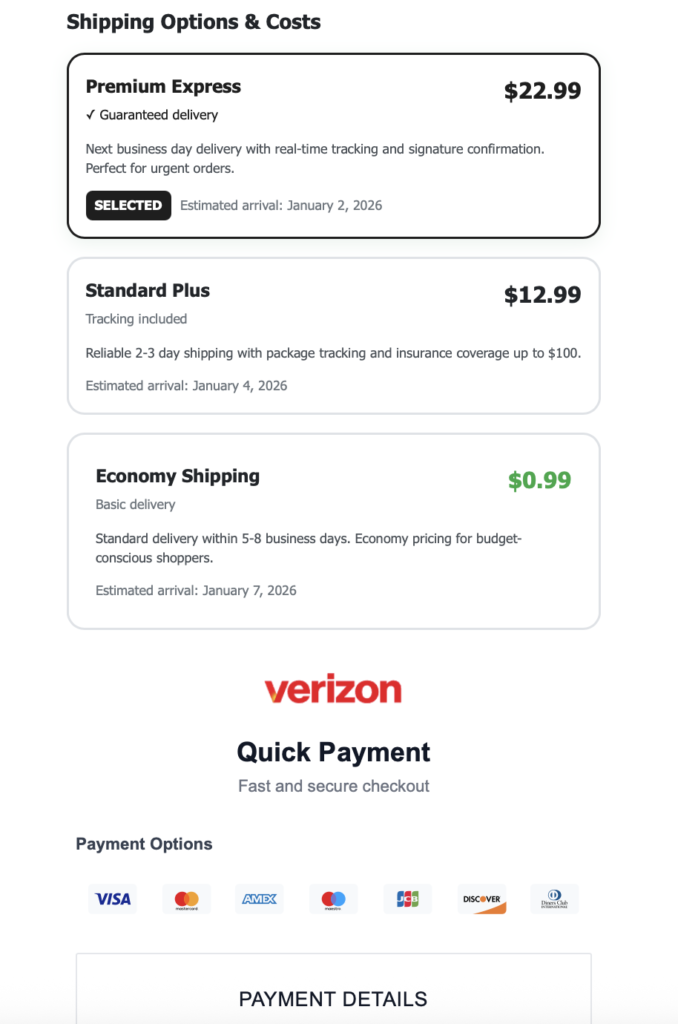Click the Payment Options label
This screenshot has width=678, height=1024.
[x=144, y=844]
